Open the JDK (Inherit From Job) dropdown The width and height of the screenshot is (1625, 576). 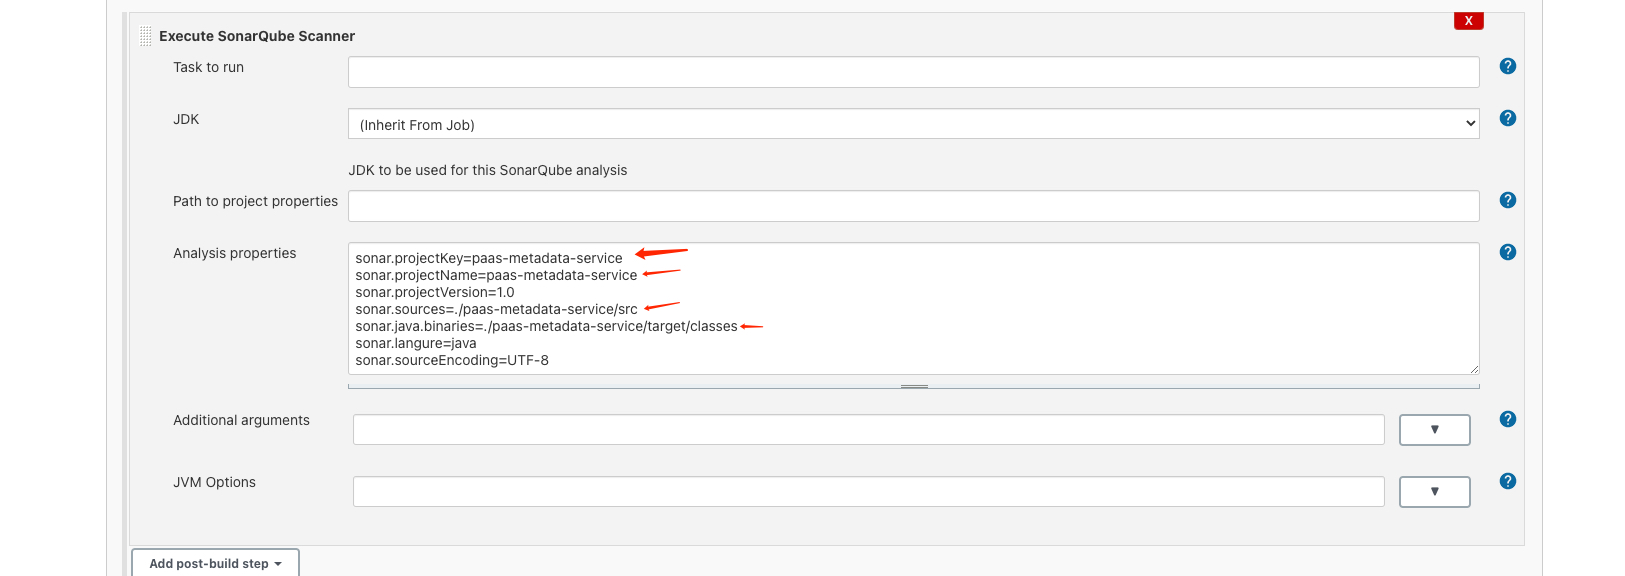913,124
